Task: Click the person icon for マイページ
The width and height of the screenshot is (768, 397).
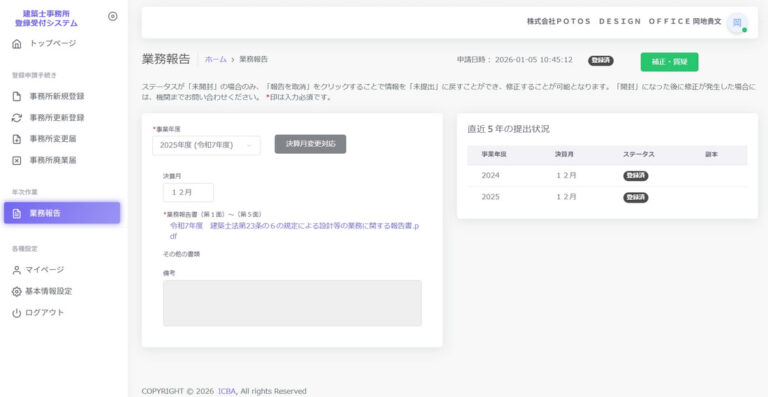Action: 17,270
